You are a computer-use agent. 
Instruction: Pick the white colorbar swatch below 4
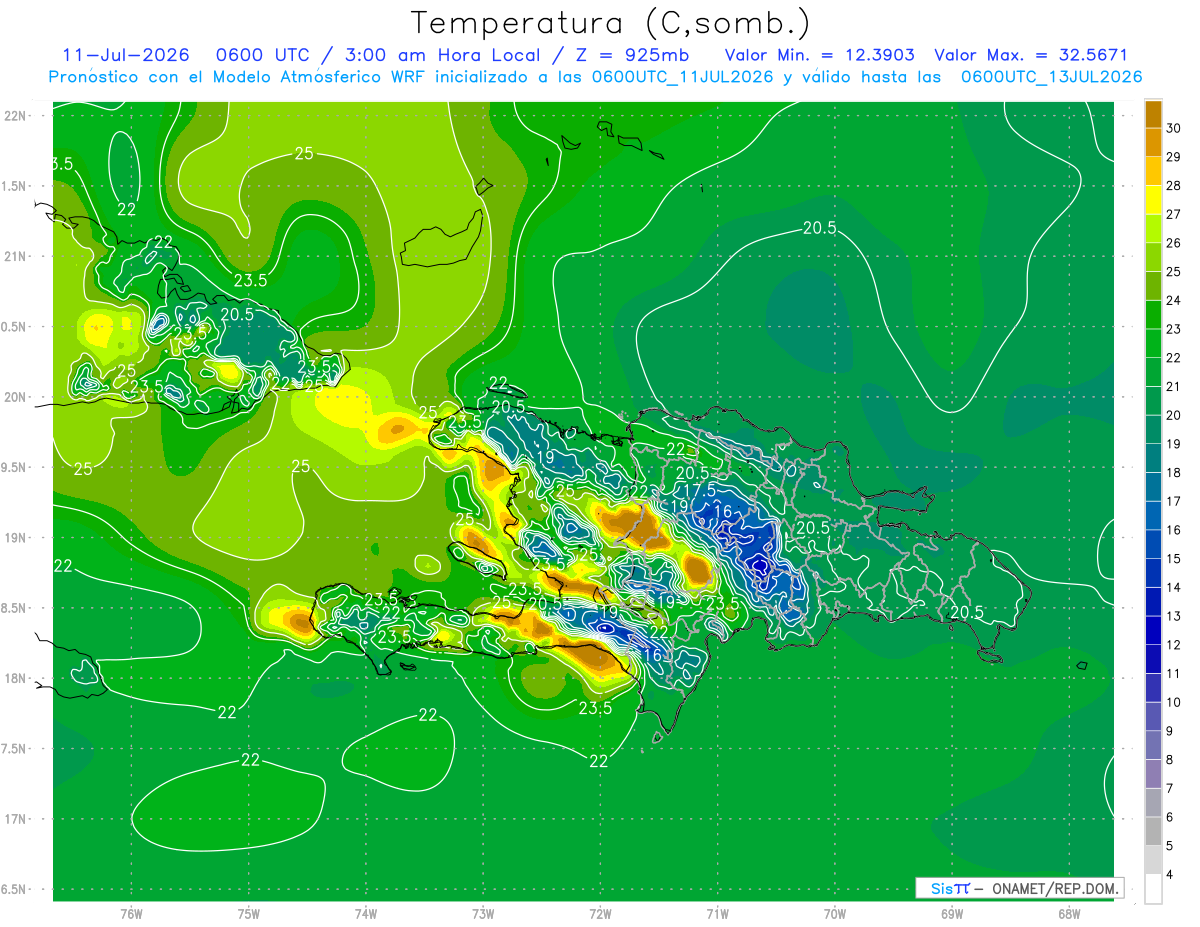pyautogui.click(x=1153, y=889)
